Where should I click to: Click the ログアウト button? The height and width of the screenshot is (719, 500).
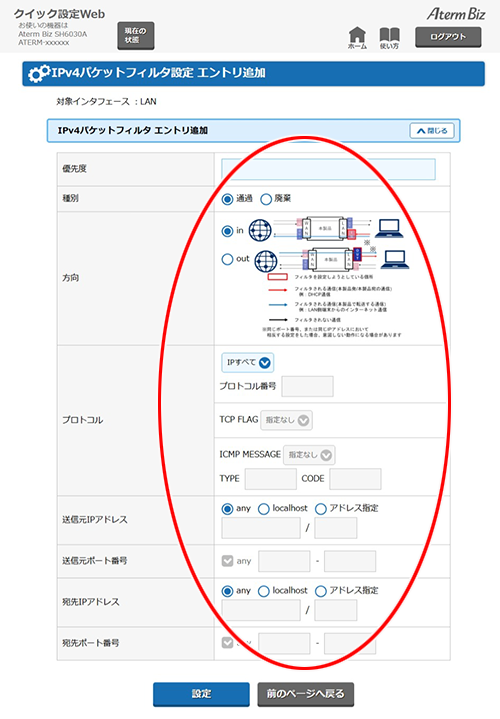coord(448,37)
